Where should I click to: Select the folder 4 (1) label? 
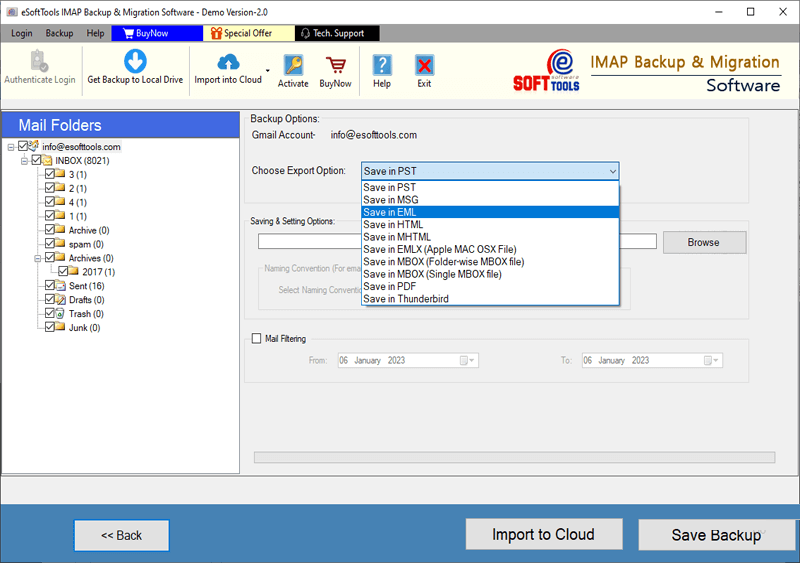tap(78, 202)
